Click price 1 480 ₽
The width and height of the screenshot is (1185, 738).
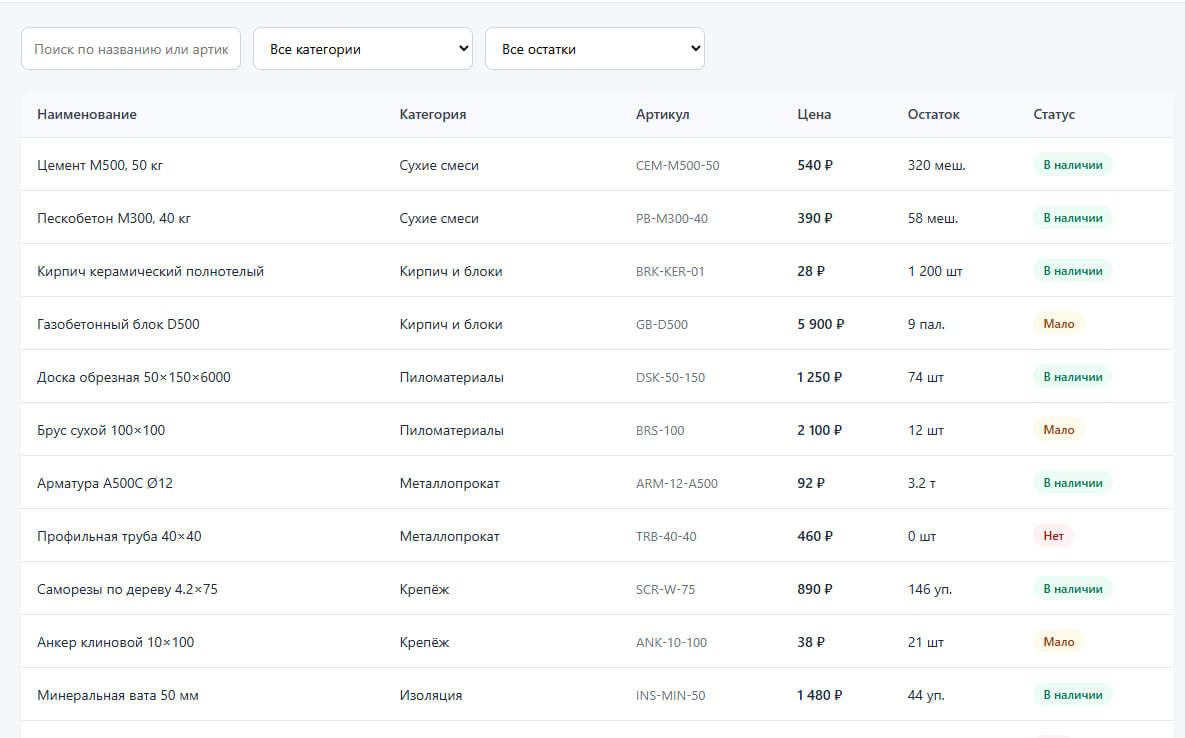pos(819,694)
